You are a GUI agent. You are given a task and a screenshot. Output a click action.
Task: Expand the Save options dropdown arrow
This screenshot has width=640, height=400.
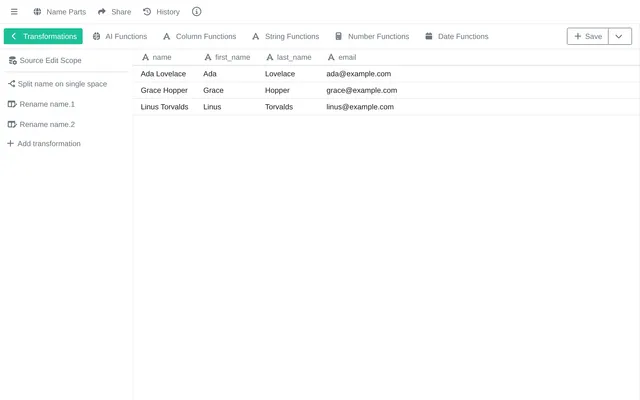pos(619,36)
